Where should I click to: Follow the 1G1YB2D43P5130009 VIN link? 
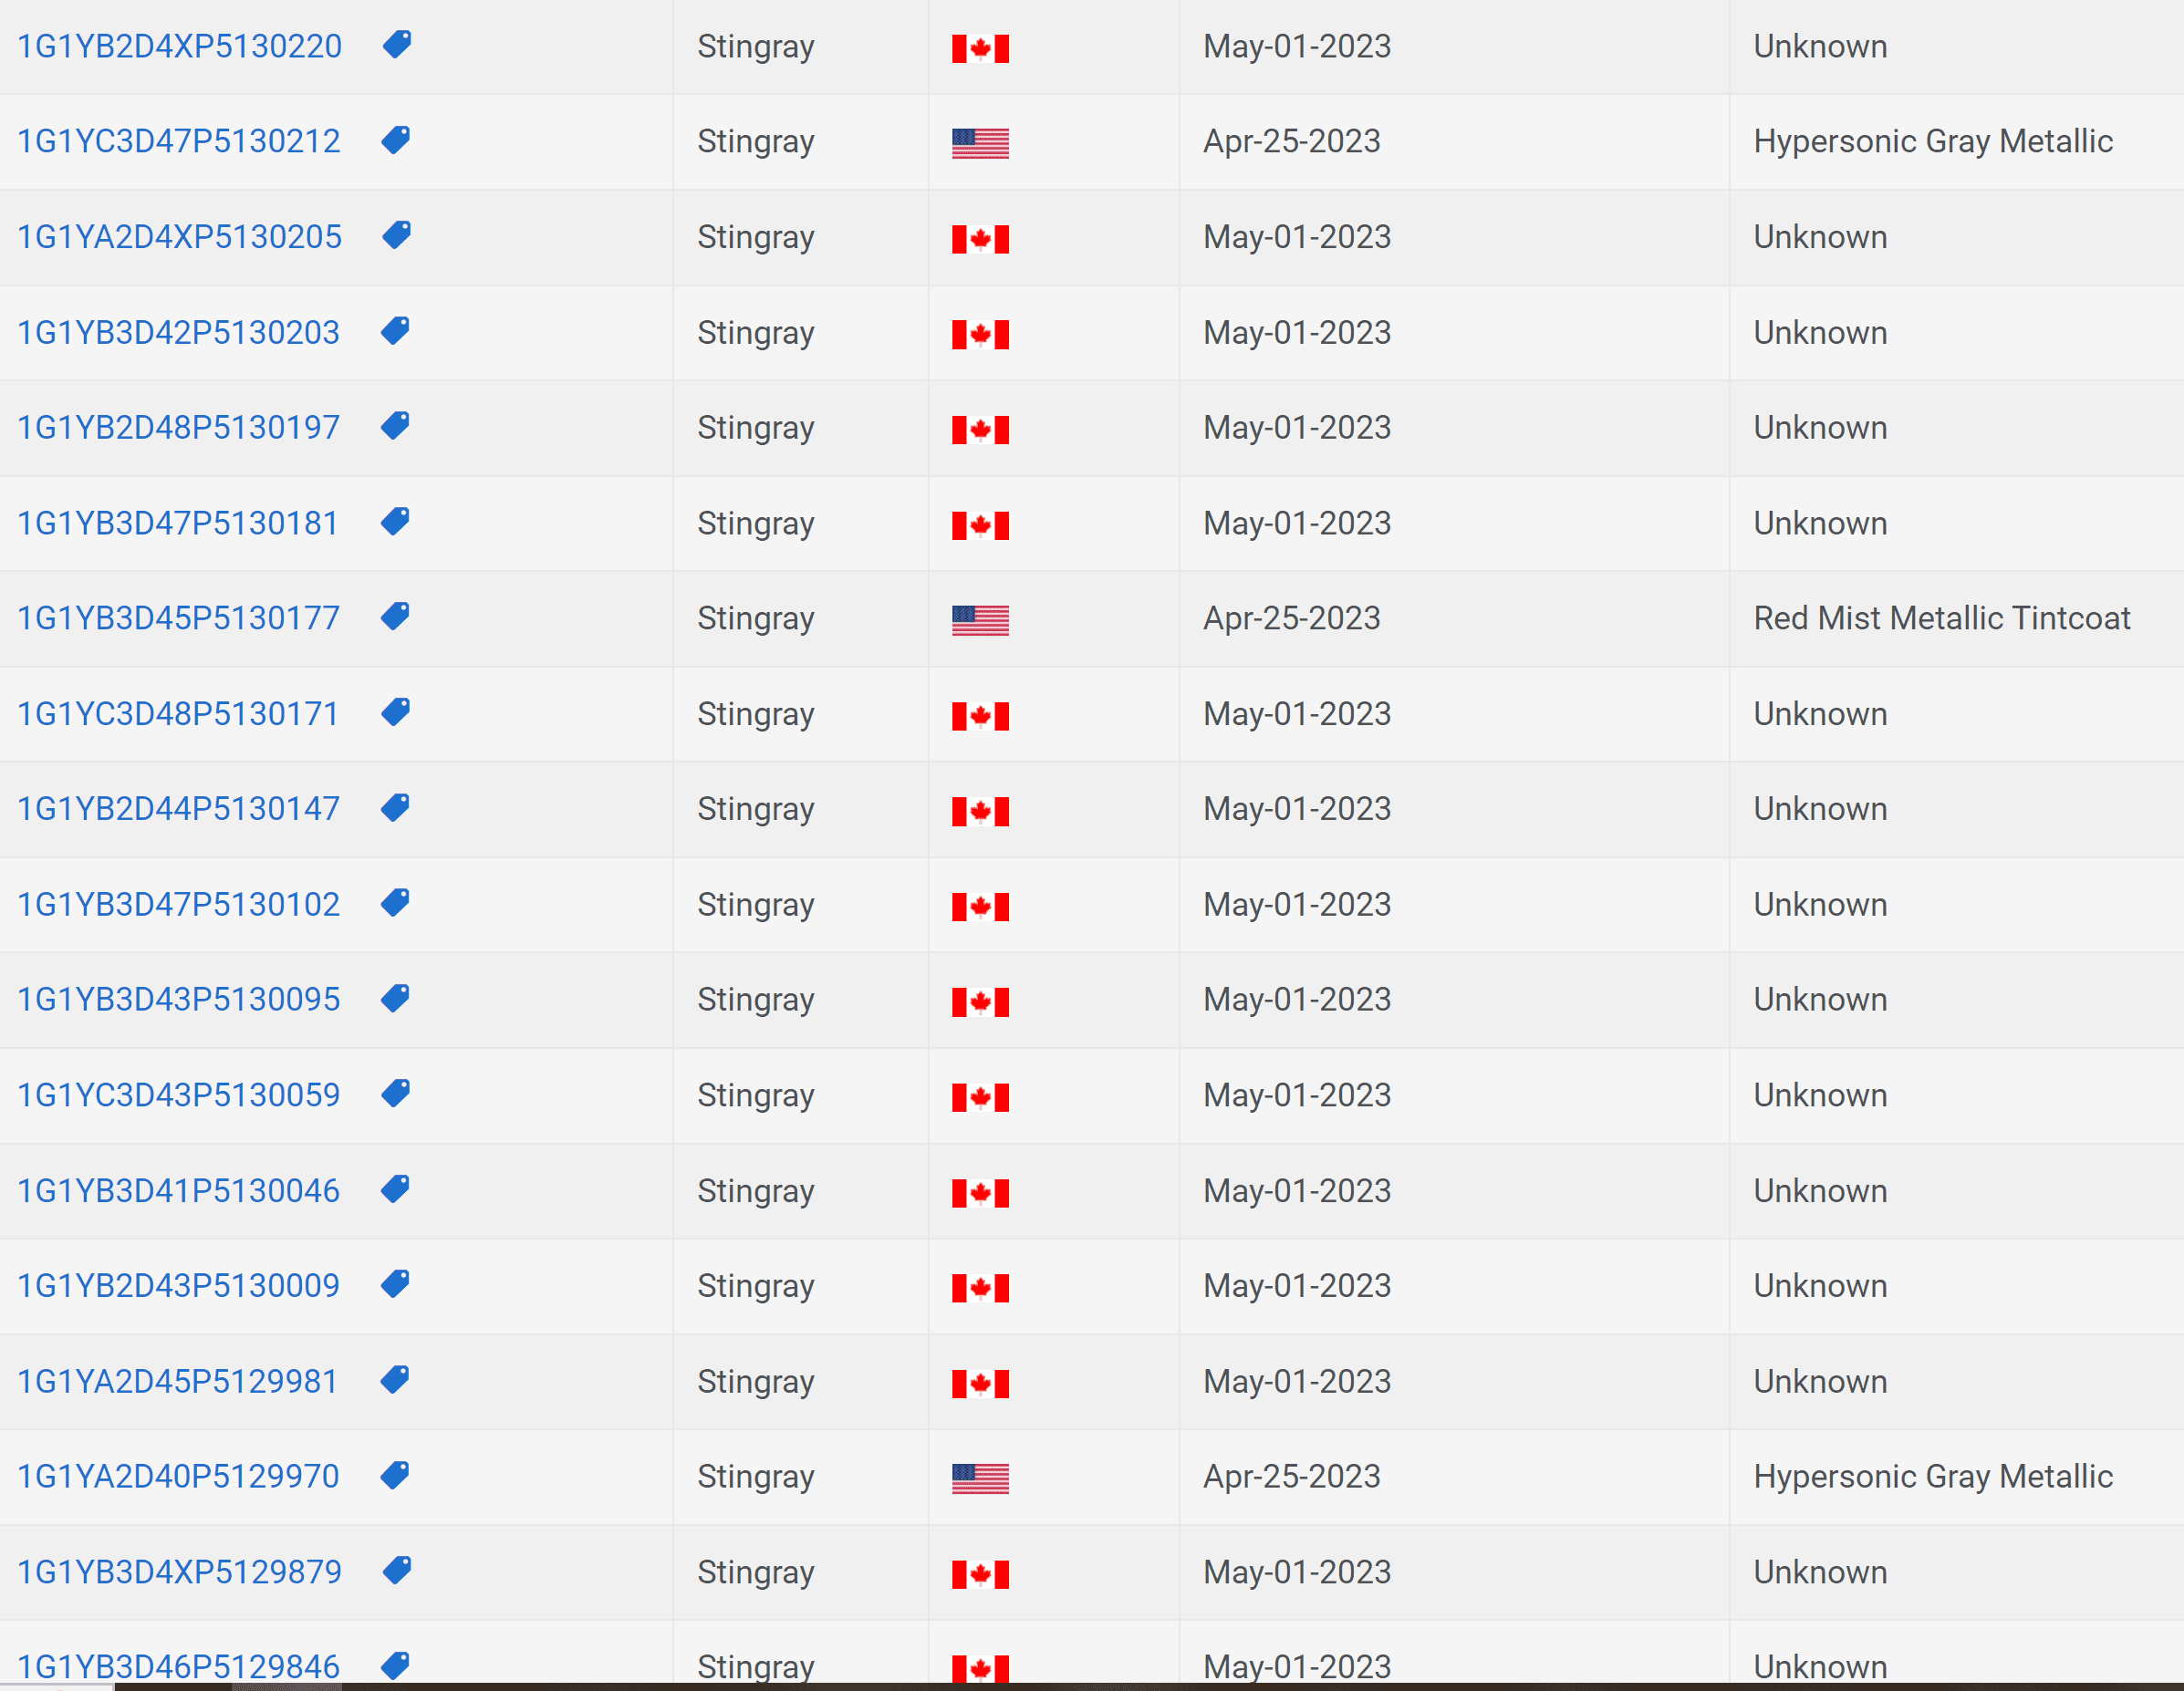179,1285
